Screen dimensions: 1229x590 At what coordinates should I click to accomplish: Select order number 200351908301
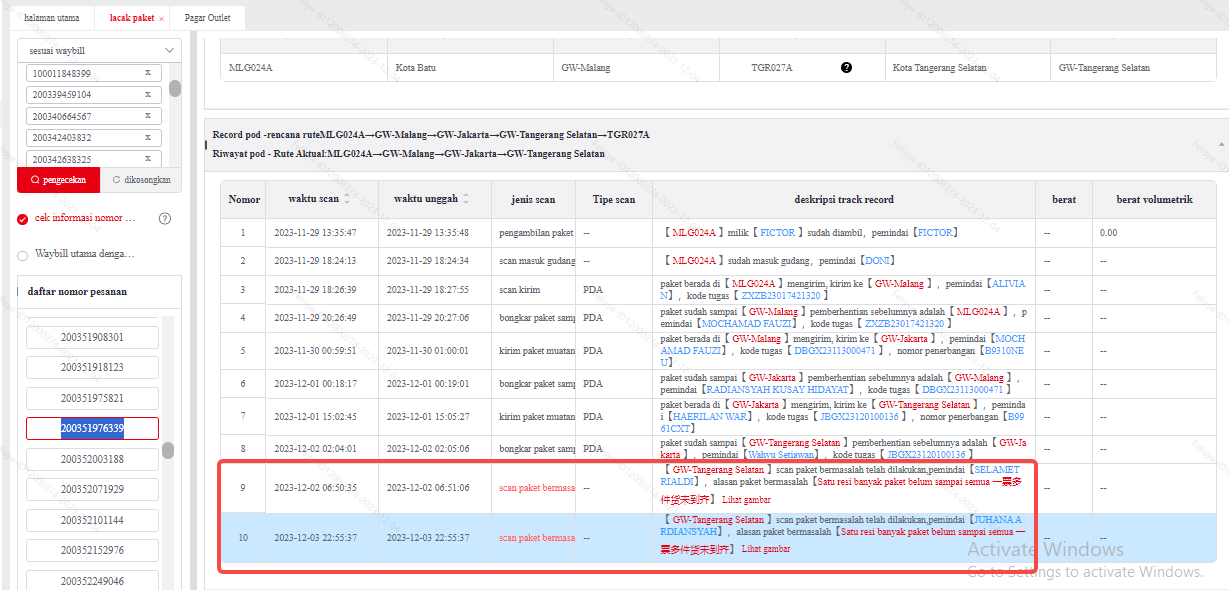pos(92,337)
